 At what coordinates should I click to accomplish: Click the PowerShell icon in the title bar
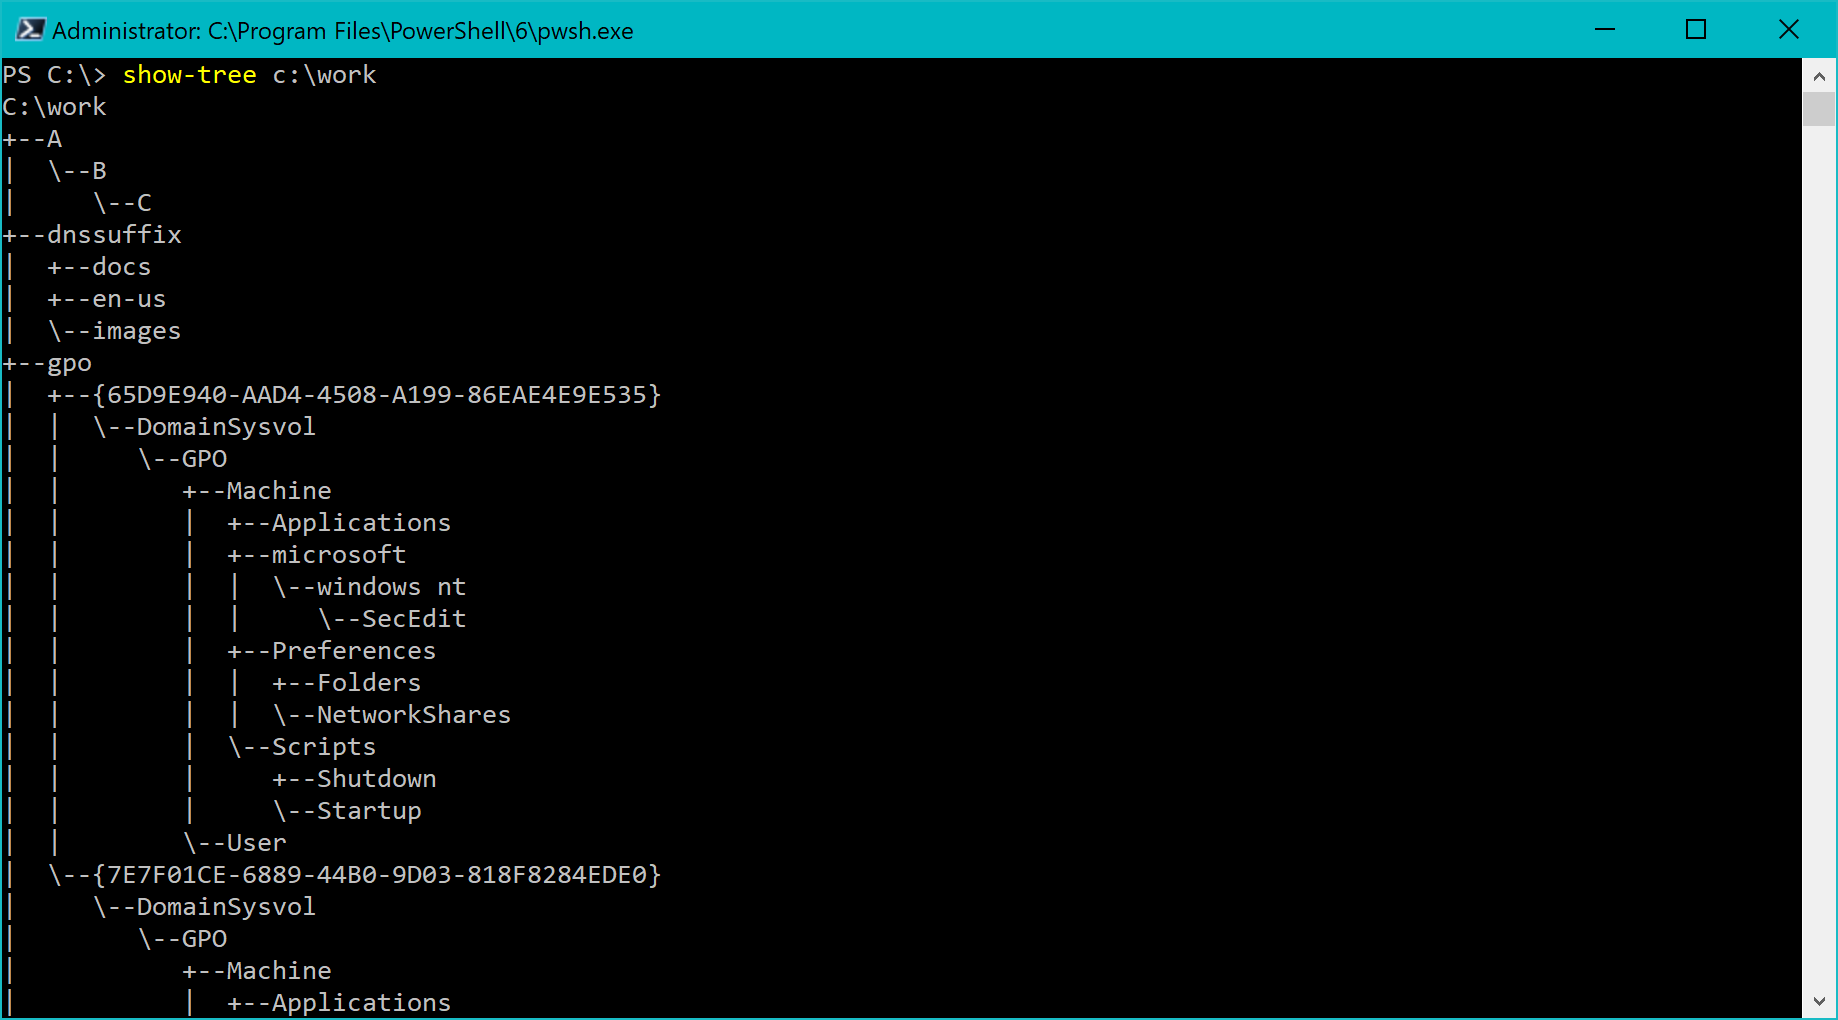[30, 29]
